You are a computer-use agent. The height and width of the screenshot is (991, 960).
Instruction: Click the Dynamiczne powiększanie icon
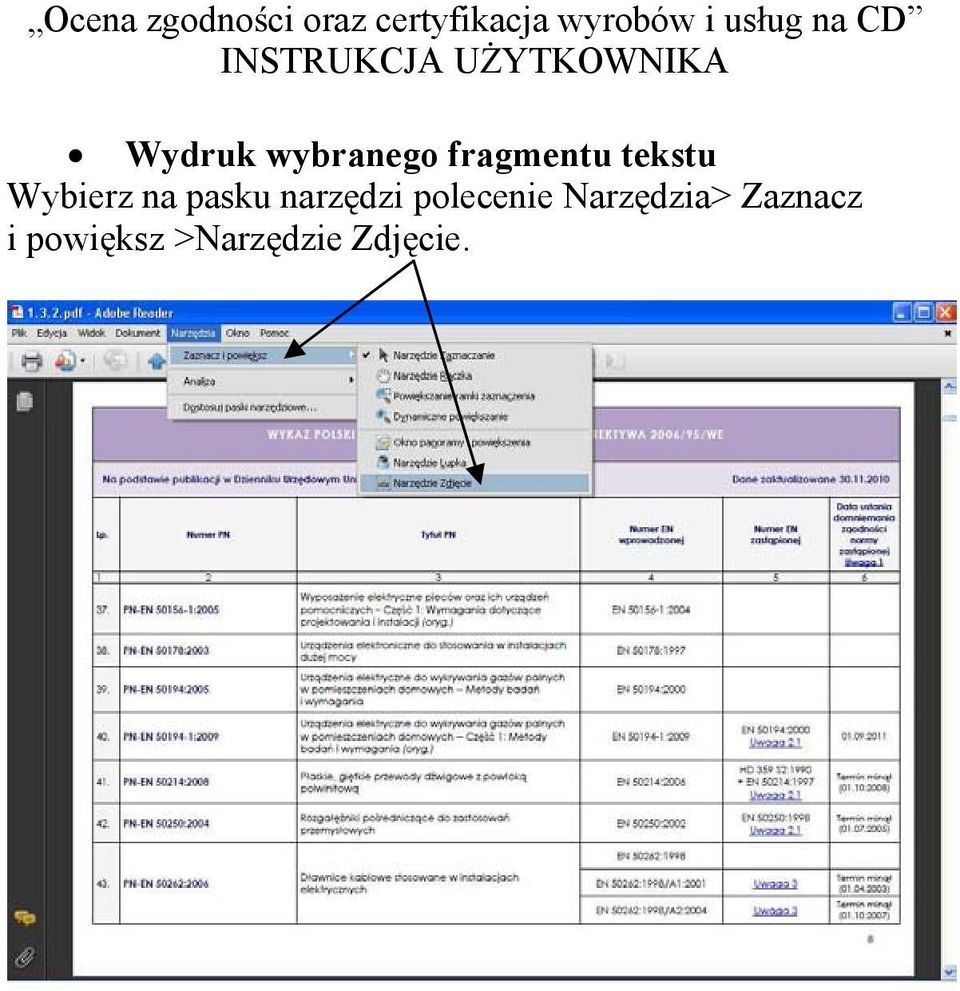click(383, 416)
